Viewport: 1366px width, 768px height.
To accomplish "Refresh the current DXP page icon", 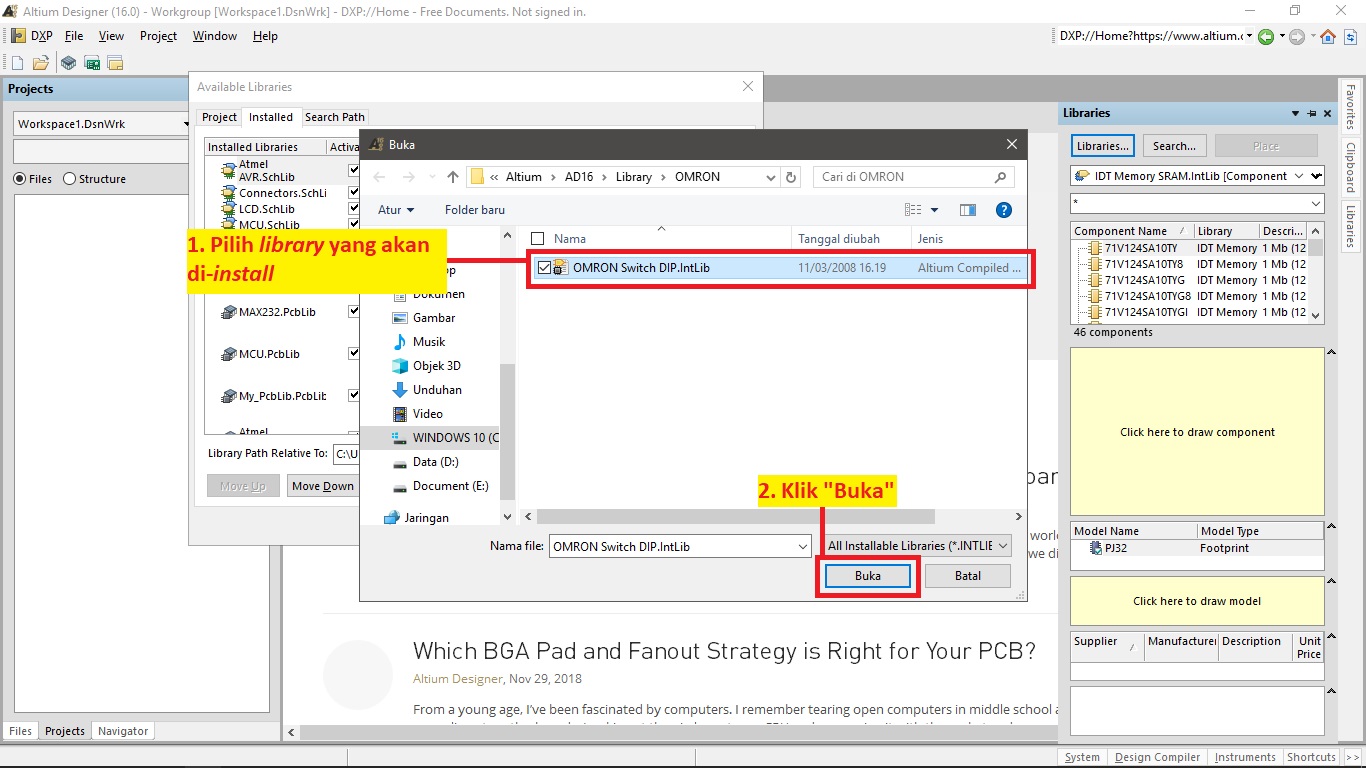I will pyautogui.click(x=1350, y=36).
